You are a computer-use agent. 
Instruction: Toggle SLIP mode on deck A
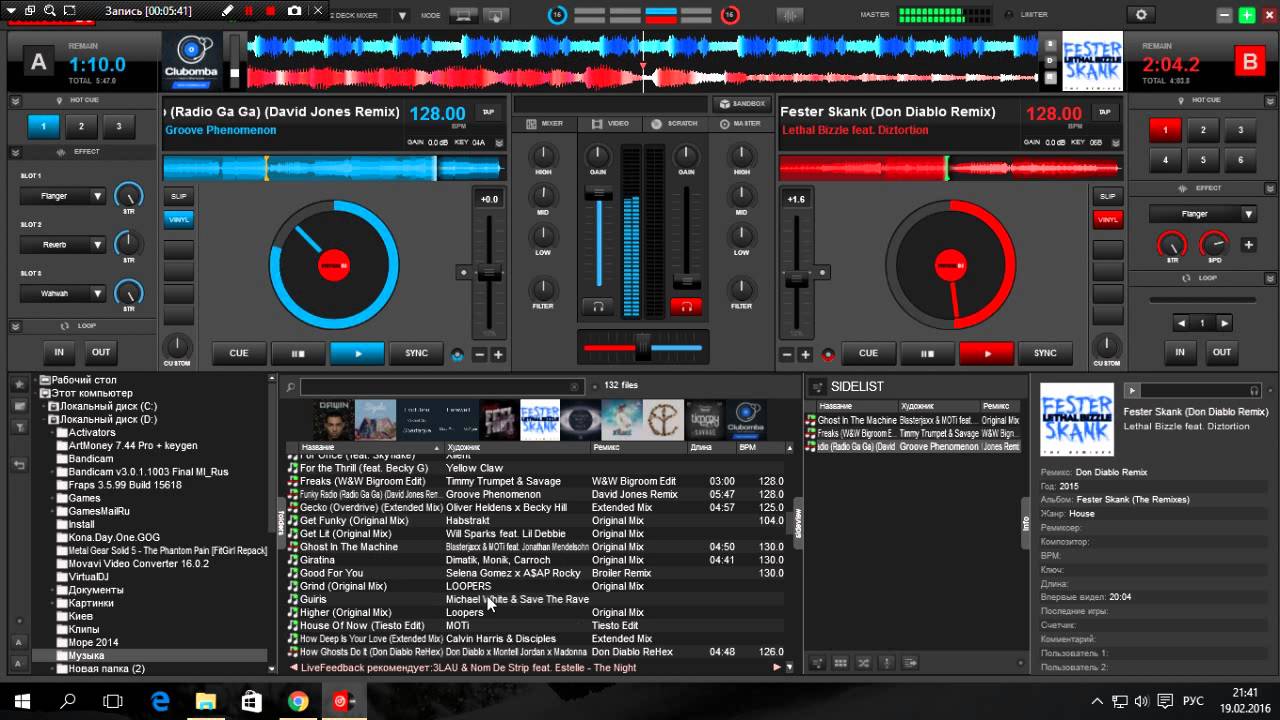(x=179, y=197)
